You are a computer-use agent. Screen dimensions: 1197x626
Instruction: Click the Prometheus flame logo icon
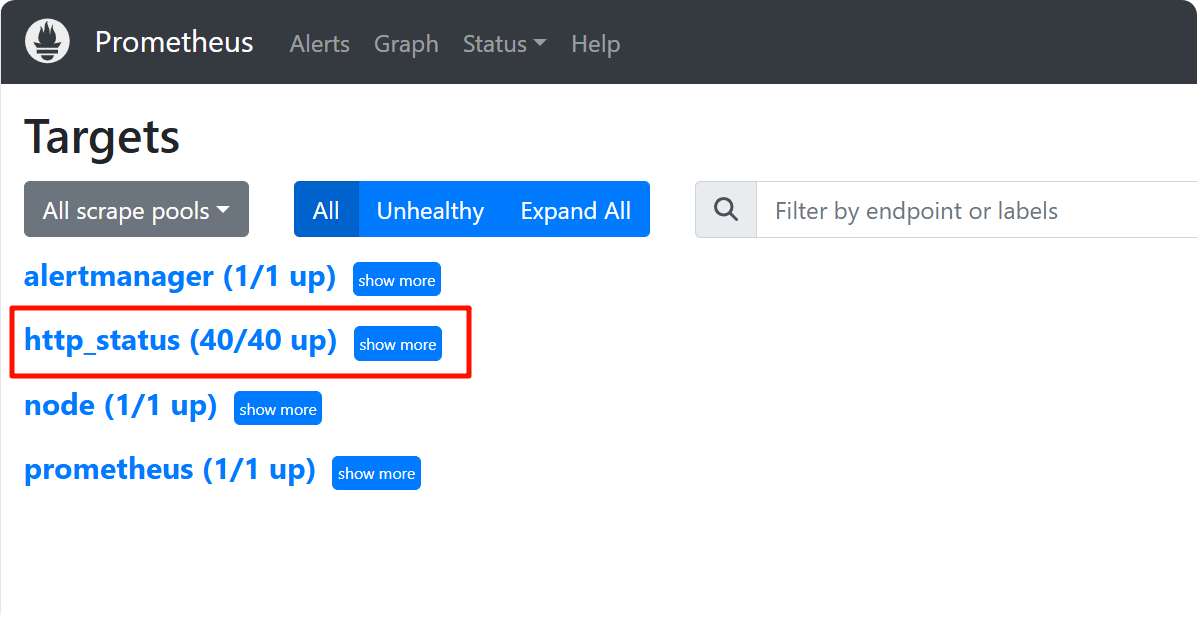[47, 41]
